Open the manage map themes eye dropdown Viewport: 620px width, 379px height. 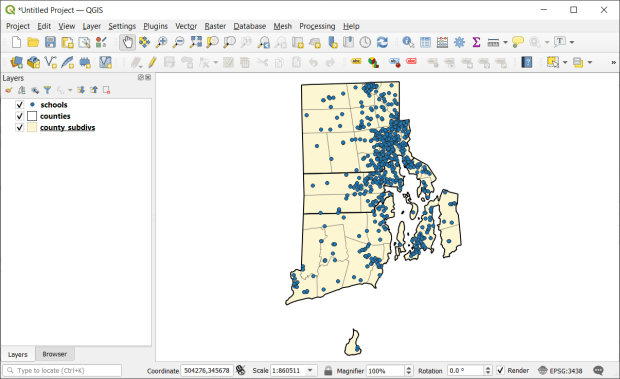coord(35,91)
